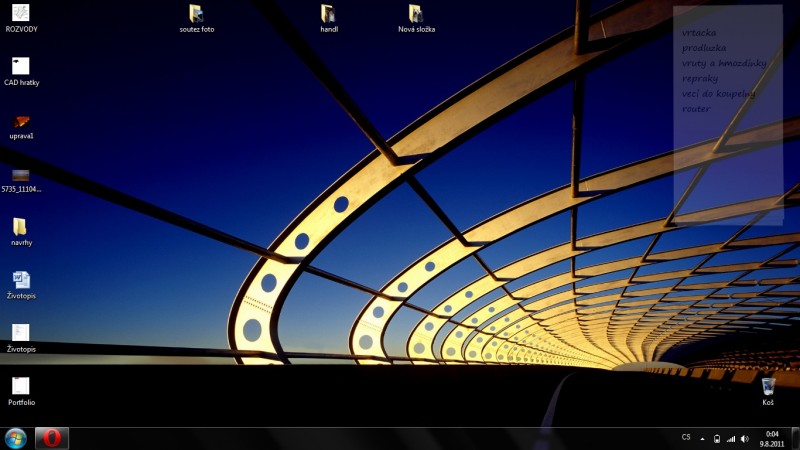Select the CAD hratky desktop icon
This screenshot has width=800, height=450.
tap(21, 67)
